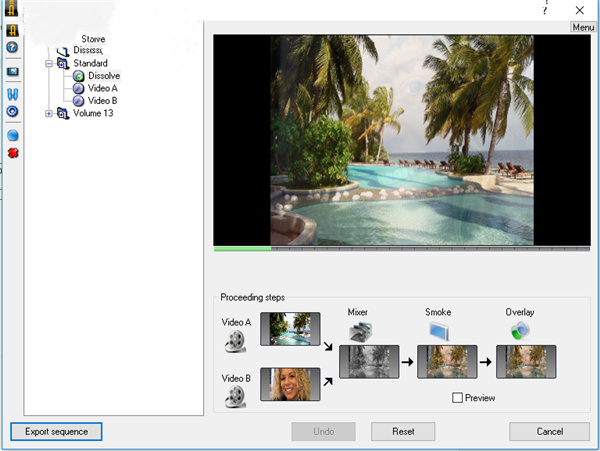The height and width of the screenshot is (451, 600).
Task: Click the monitor screen sidebar icon
Action: 13,72
